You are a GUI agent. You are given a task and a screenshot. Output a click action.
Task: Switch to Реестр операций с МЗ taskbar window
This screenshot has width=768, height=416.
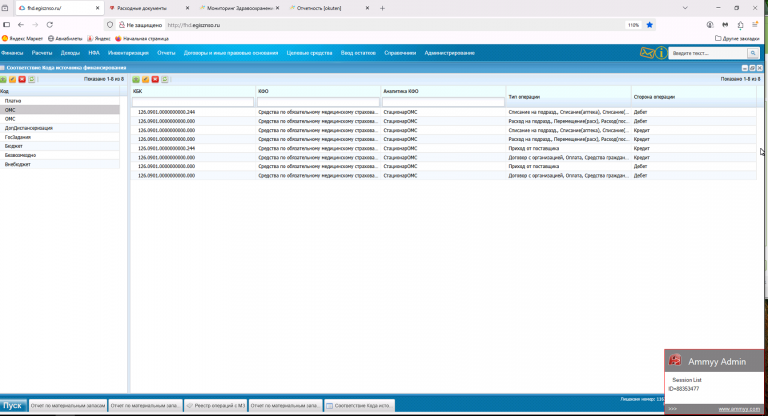(x=216, y=406)
